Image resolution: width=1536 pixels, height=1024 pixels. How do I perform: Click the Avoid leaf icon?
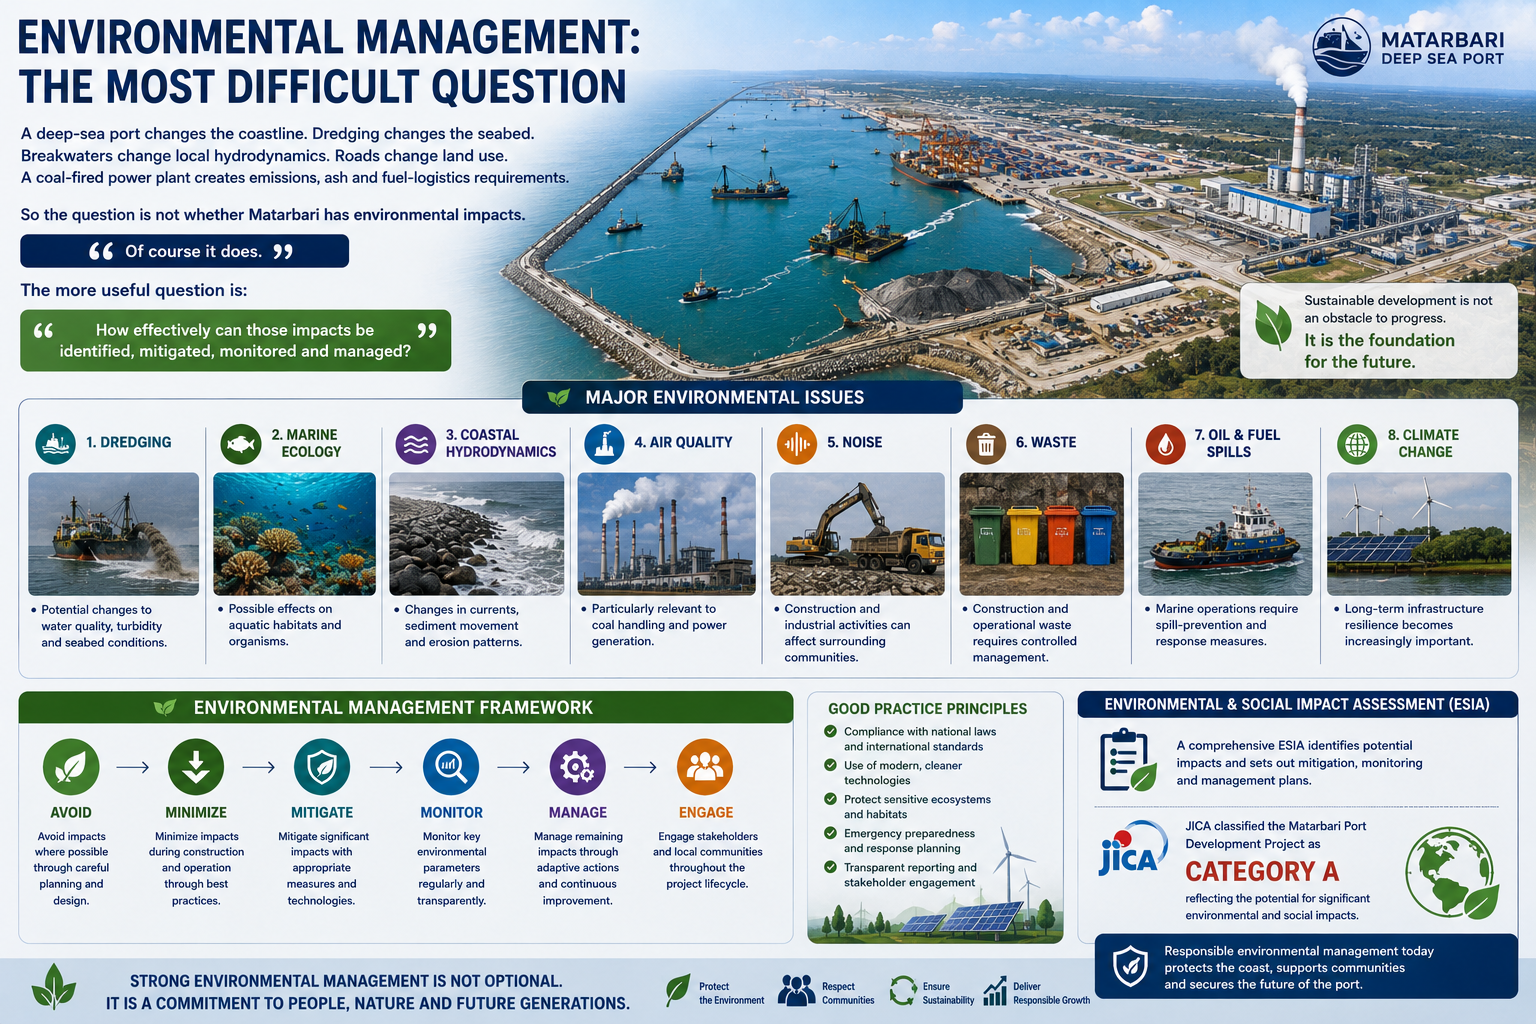click(71, 767)
